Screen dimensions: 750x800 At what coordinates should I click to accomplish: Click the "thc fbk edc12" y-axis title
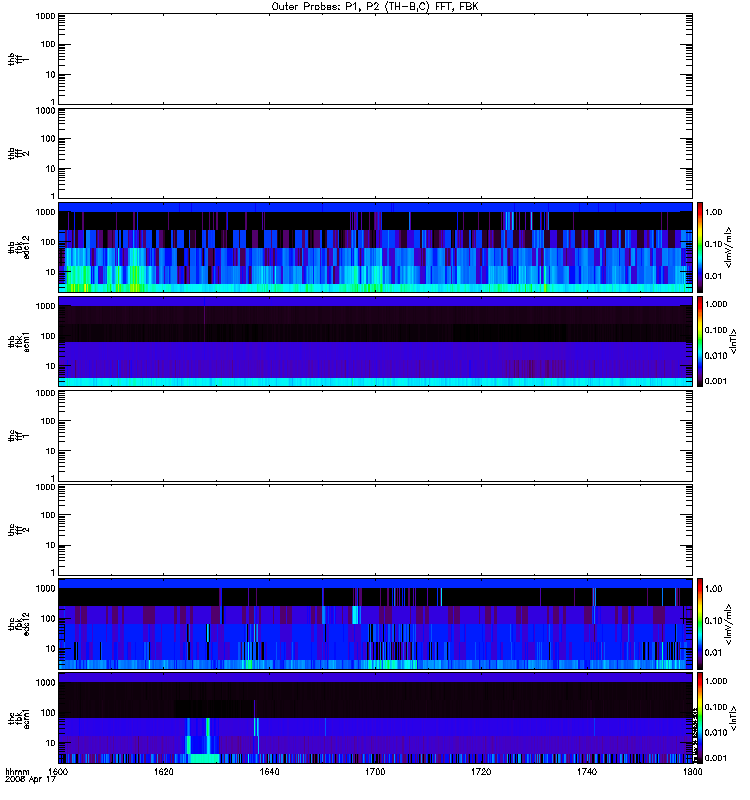[19, 623]
